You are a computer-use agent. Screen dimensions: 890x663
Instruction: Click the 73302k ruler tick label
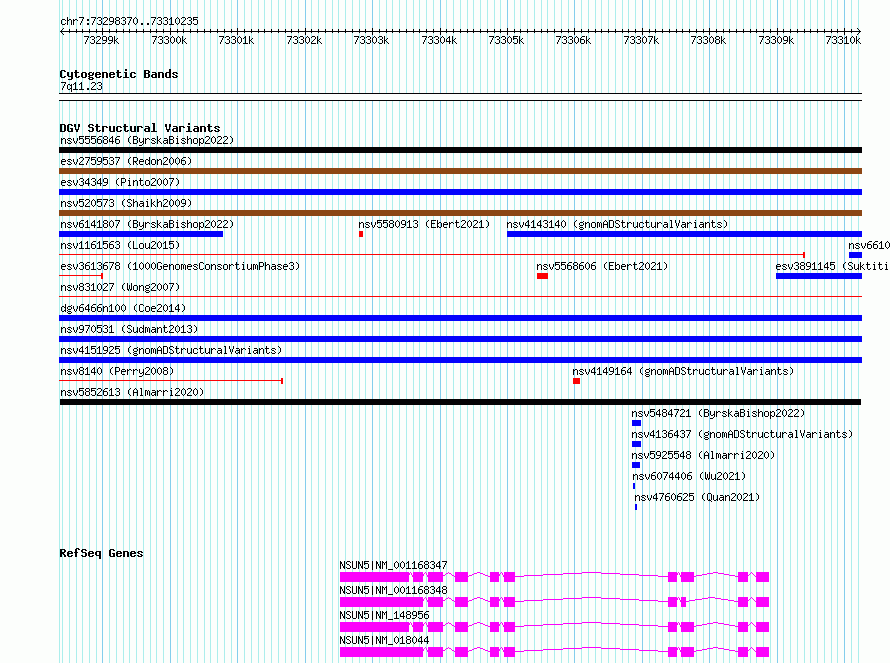[x=304, y=40]
